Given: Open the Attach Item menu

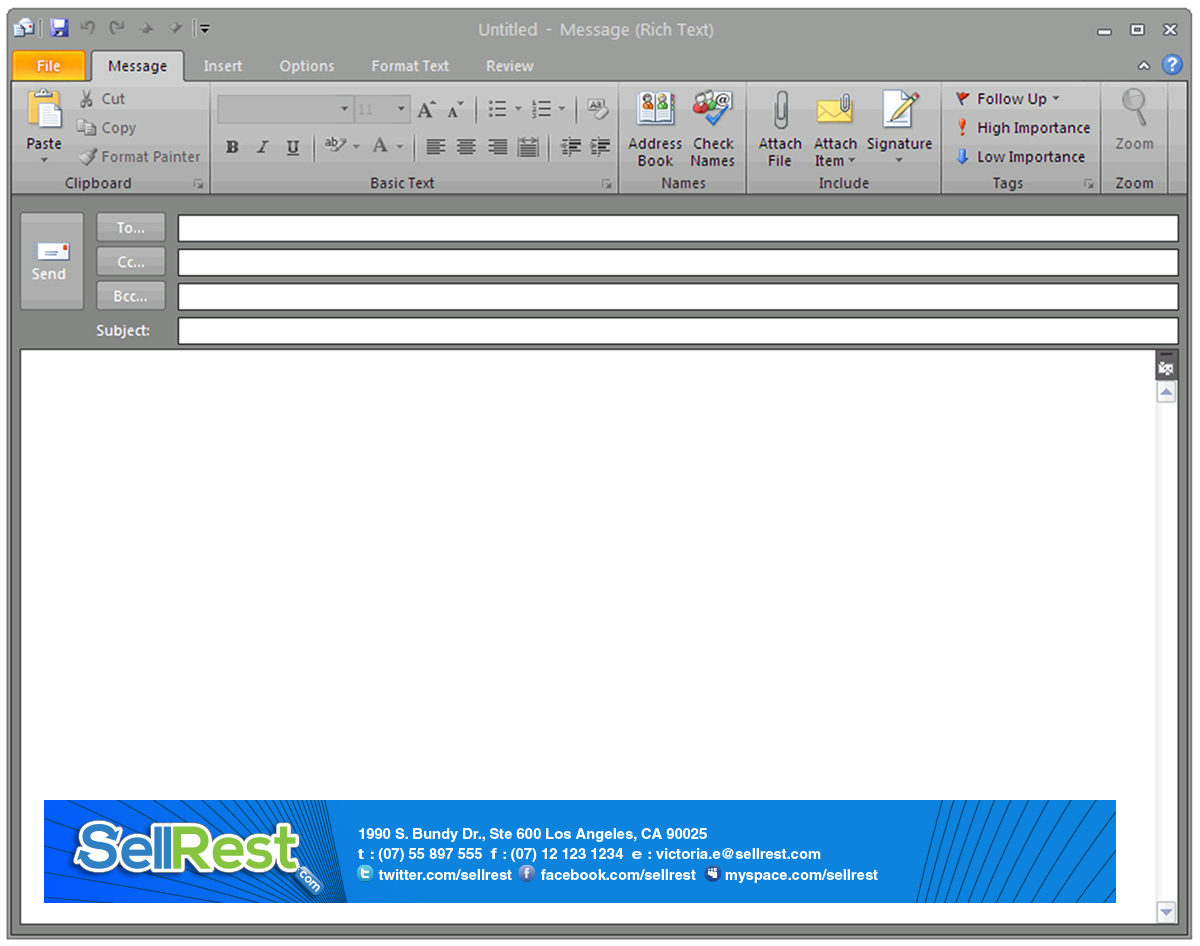Looking at the screenshot, I should tap(835, 129).
